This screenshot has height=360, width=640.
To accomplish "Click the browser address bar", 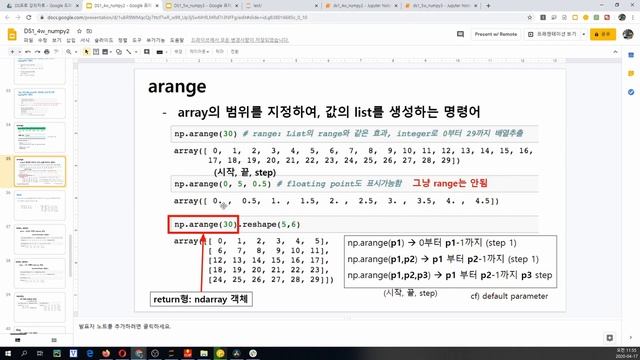I will pos(282,18).
